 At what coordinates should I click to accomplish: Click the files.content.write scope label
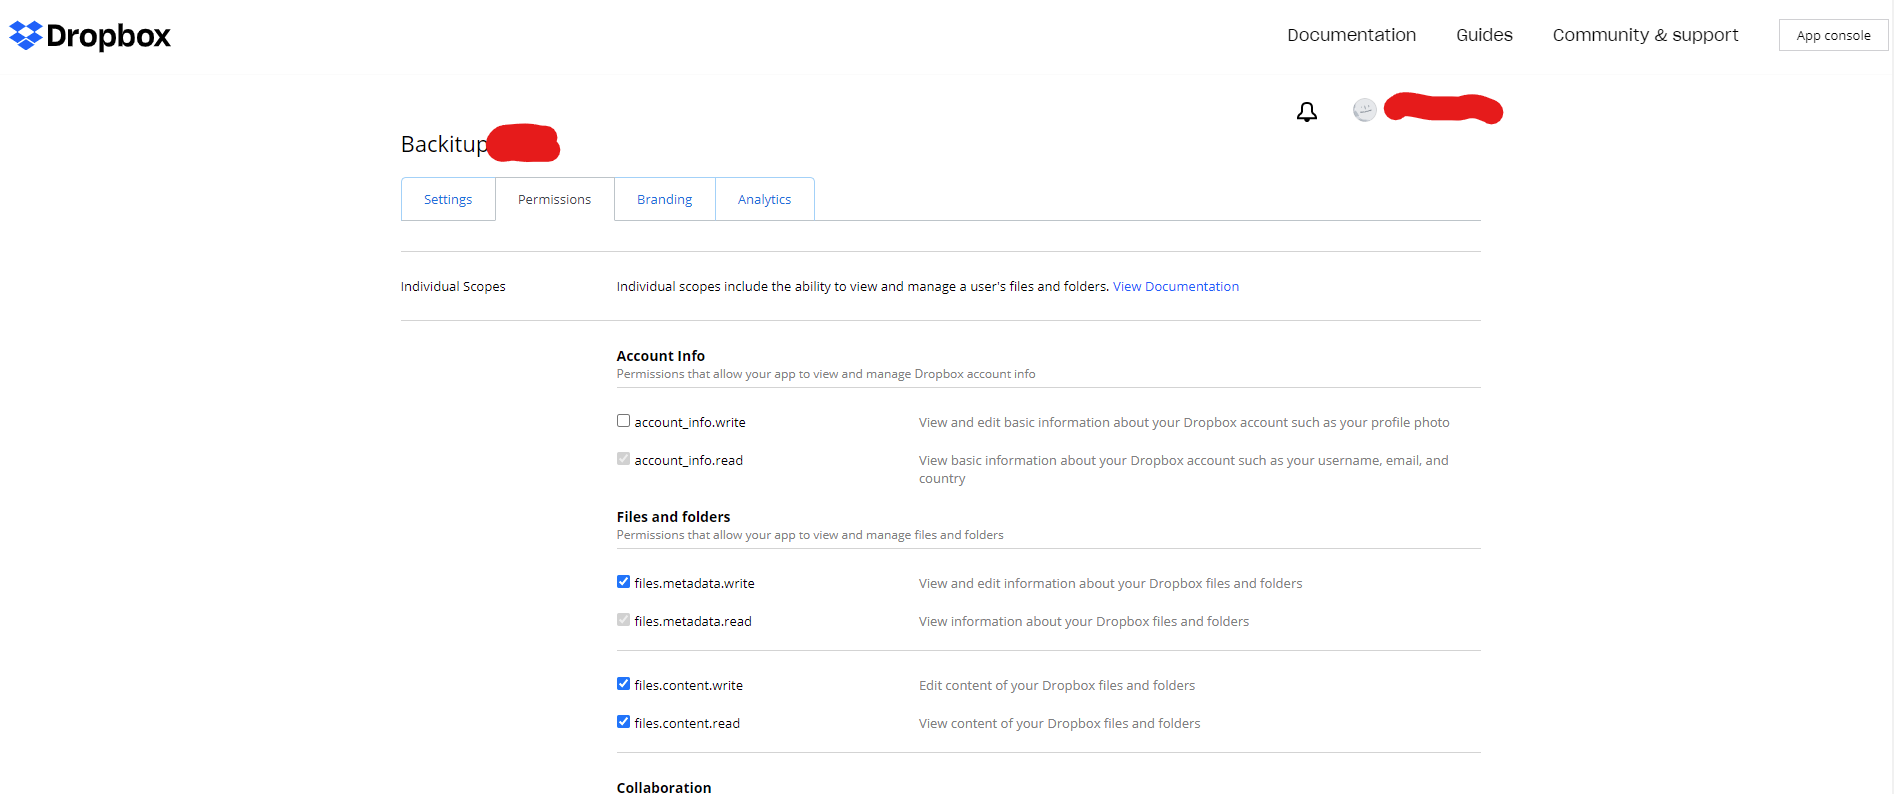click(x=689, y=685)
